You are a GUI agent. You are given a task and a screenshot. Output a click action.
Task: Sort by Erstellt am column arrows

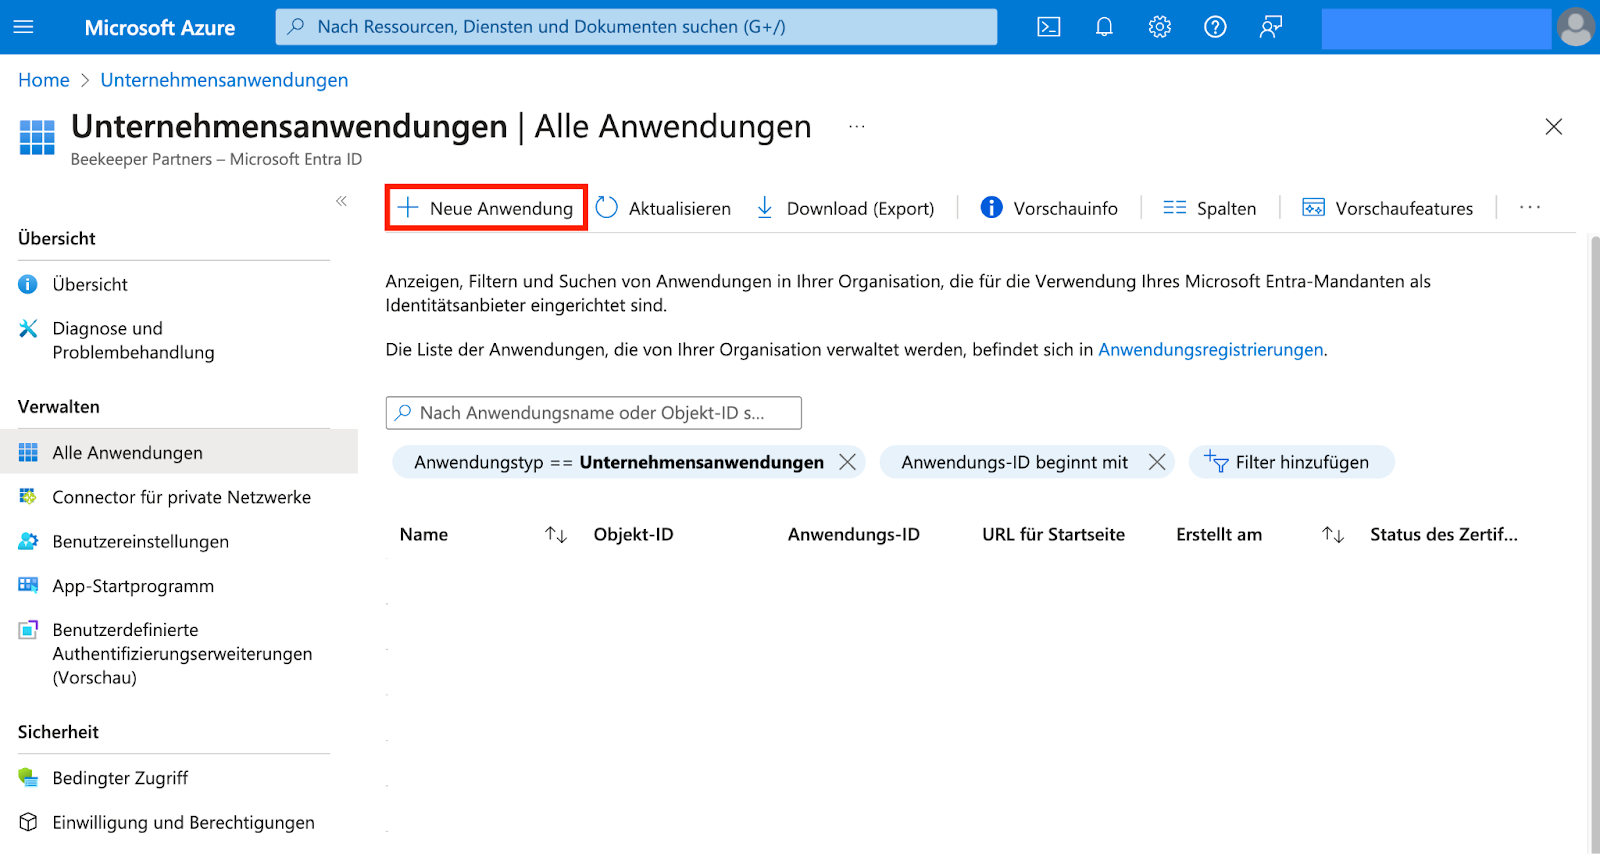[x=1333, y=535]
